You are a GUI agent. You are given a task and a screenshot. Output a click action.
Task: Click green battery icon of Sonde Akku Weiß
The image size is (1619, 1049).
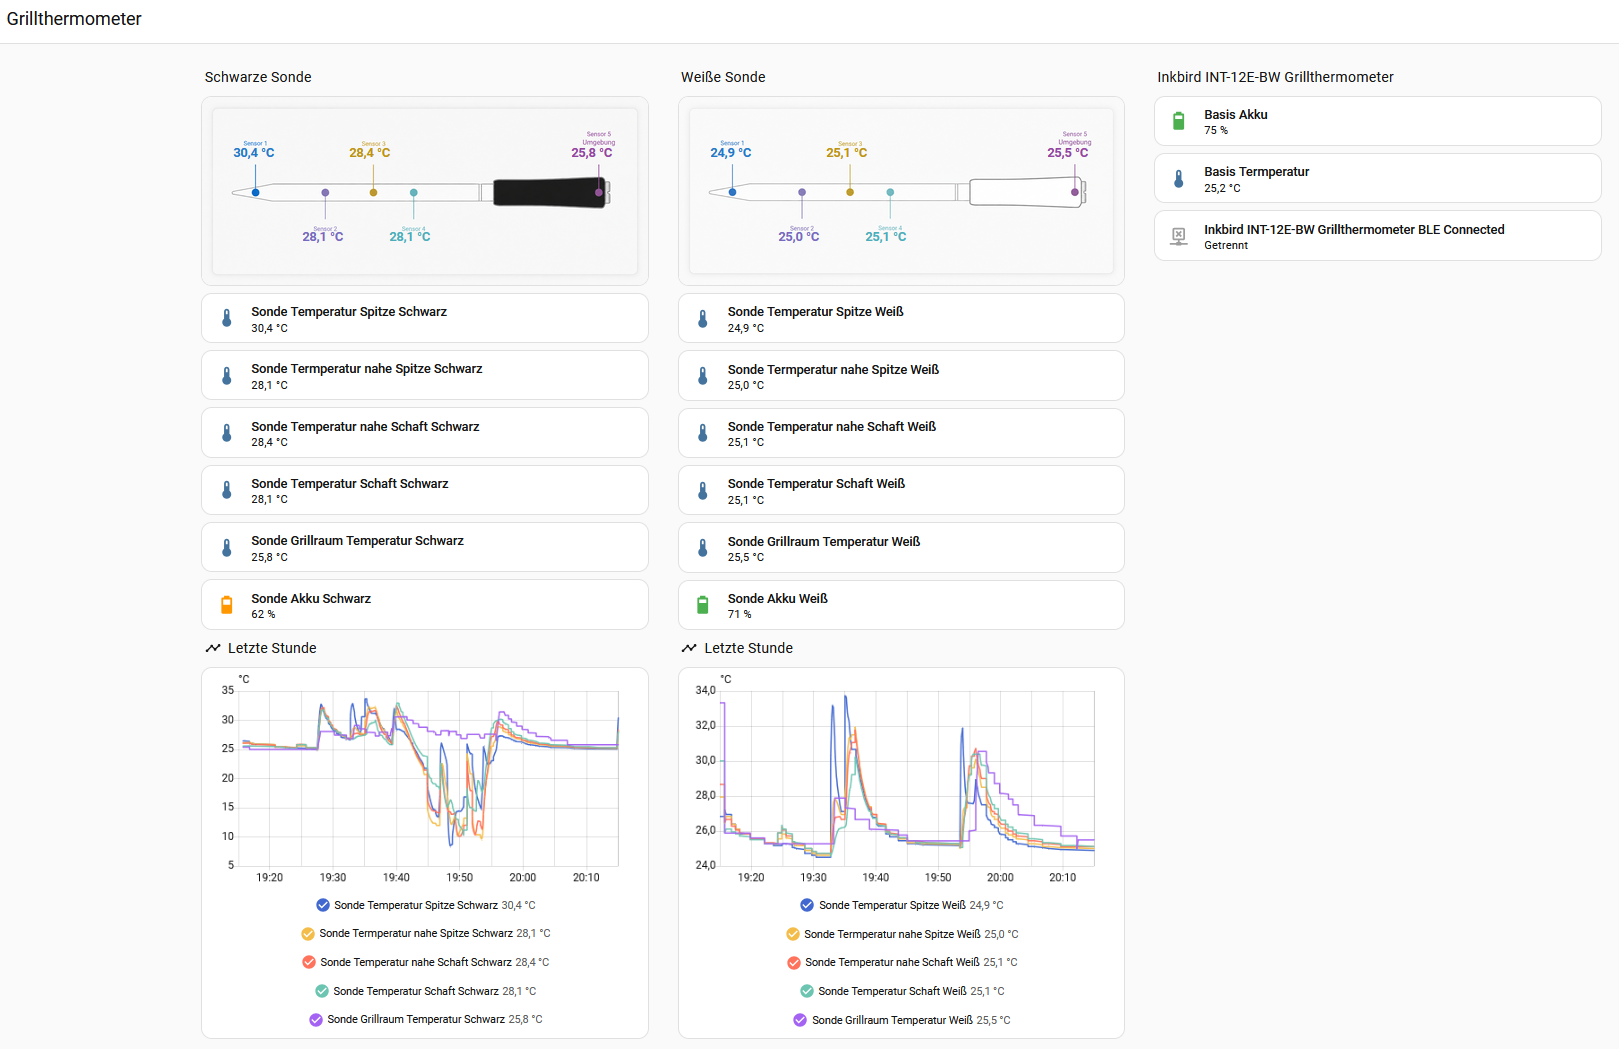coord(703,605)
